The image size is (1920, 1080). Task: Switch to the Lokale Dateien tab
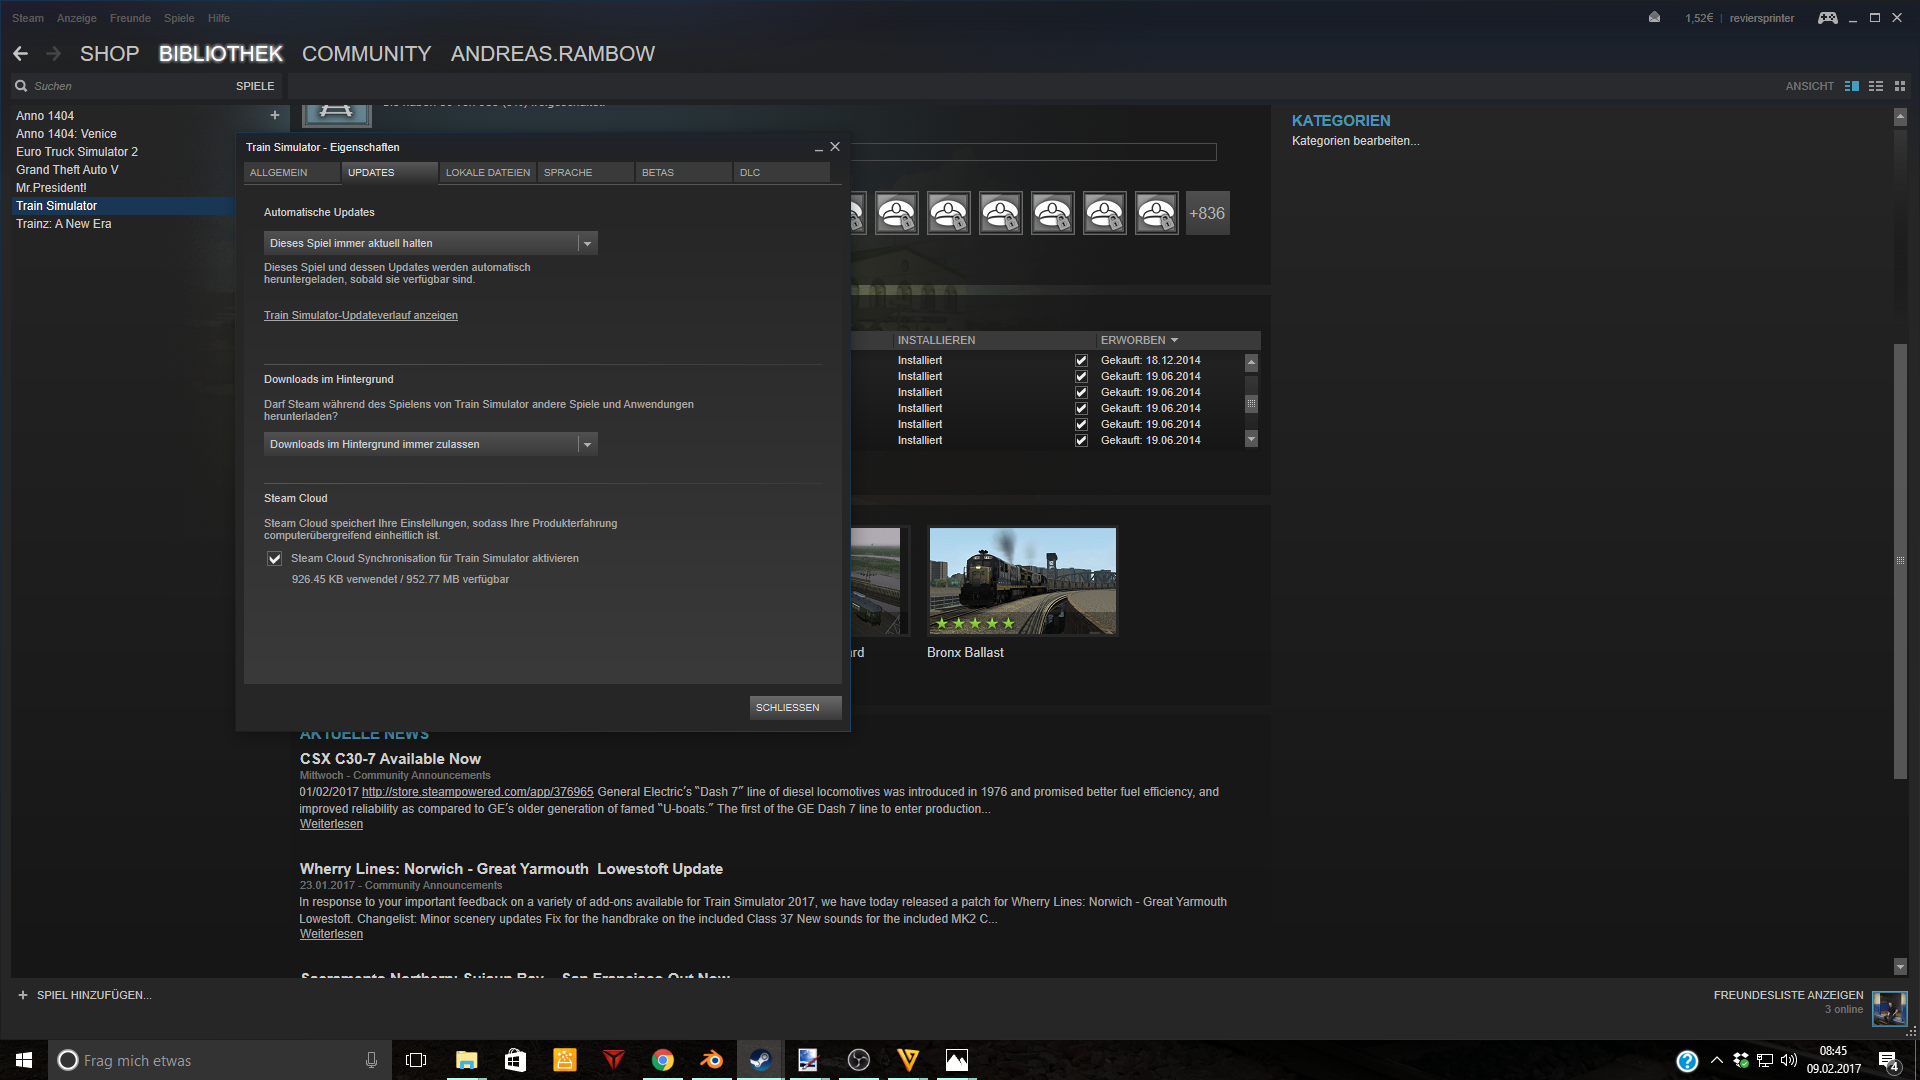[488, 173]
